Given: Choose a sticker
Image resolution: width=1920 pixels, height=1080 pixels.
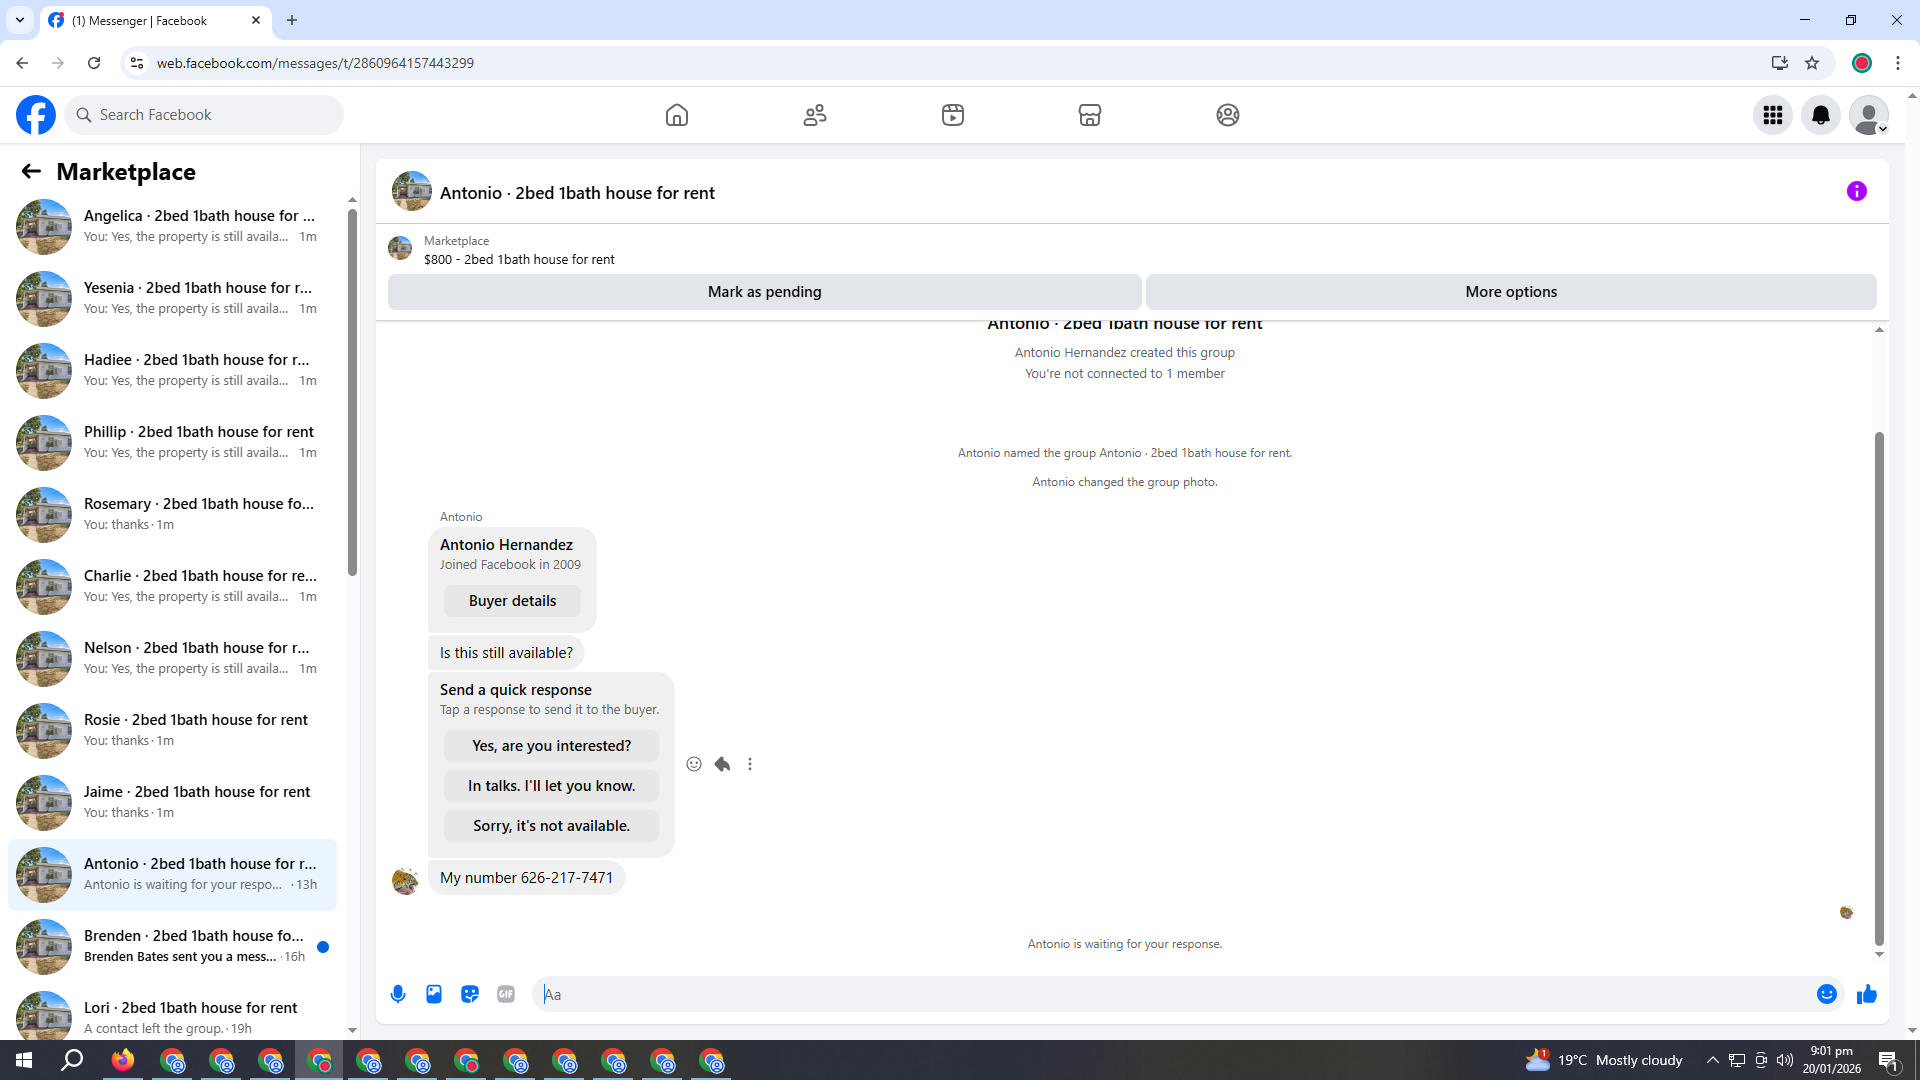Looking at the screenshot, I should coord(470,994).
